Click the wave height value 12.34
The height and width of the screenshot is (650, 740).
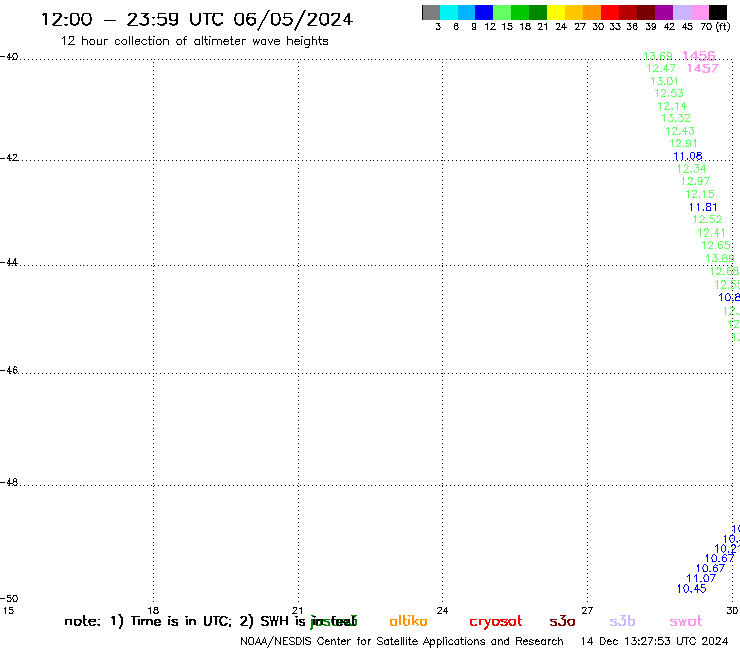pyautogui.click(x=691, y=169)
